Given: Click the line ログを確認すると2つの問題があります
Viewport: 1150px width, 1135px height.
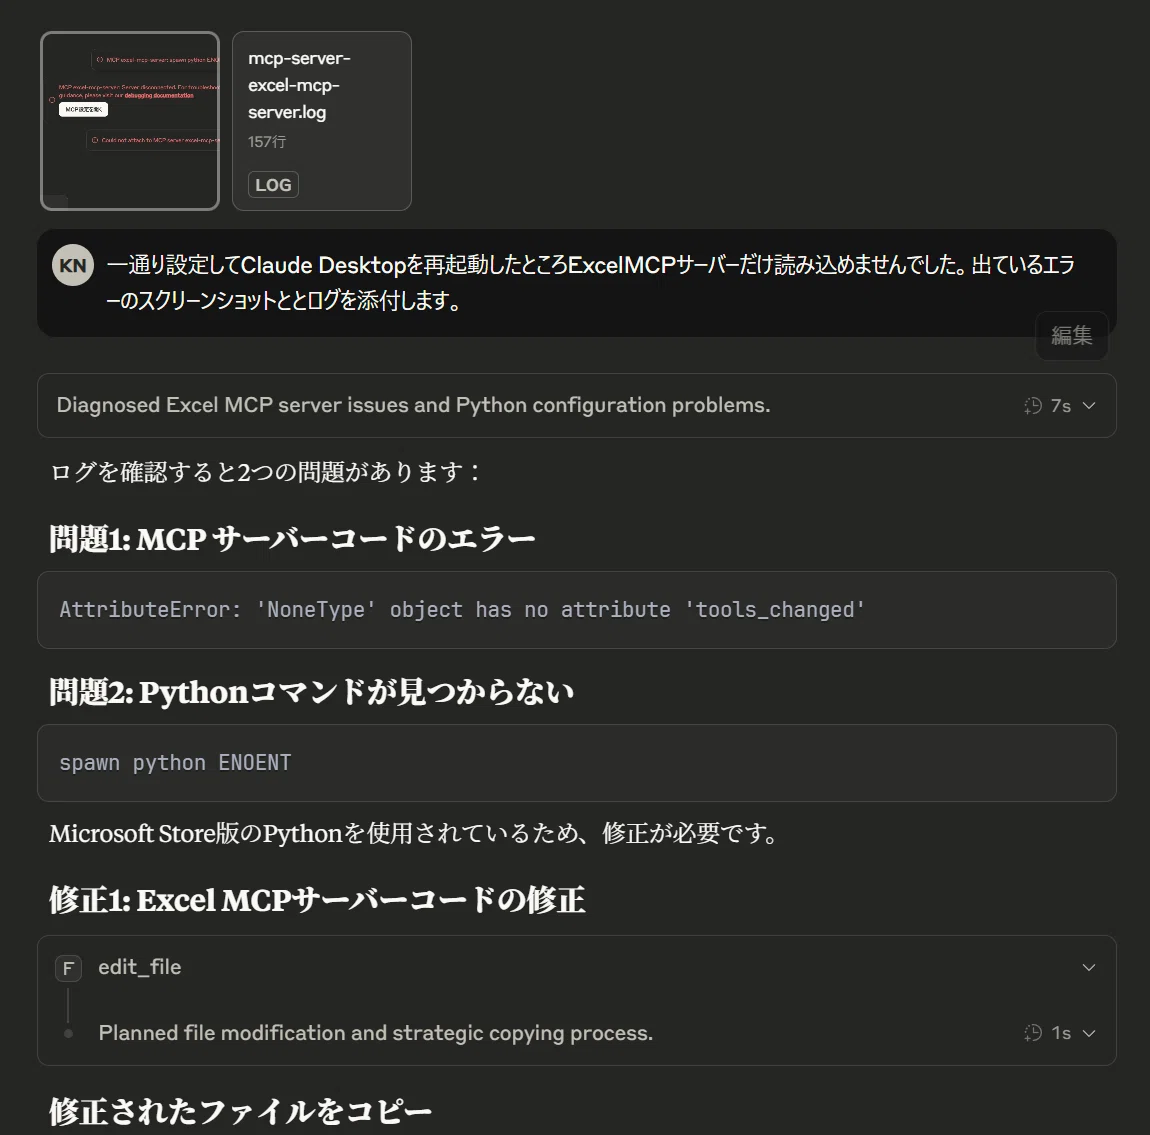Looking at the screenshot, I should pyautogui.click(x=265, y=472).
